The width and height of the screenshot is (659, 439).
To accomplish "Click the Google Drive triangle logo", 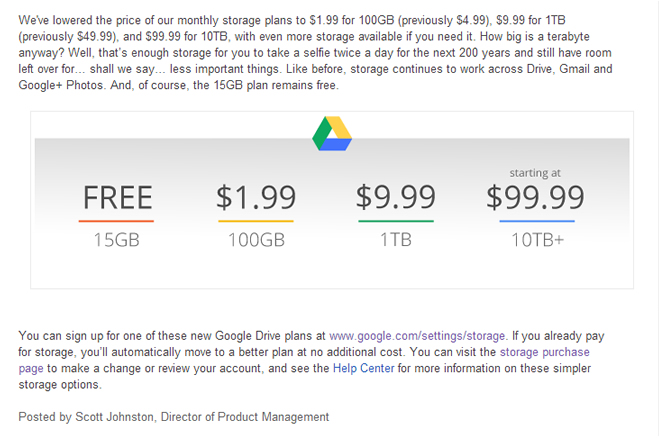I will pos(332,134).
